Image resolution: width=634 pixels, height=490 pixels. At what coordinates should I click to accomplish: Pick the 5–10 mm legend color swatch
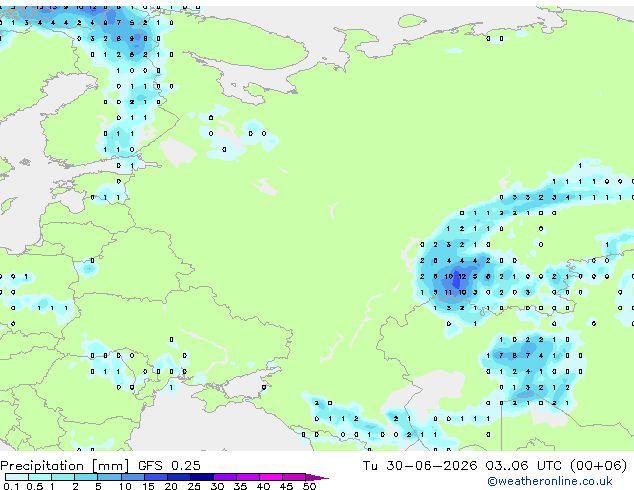tap(109, 477)
